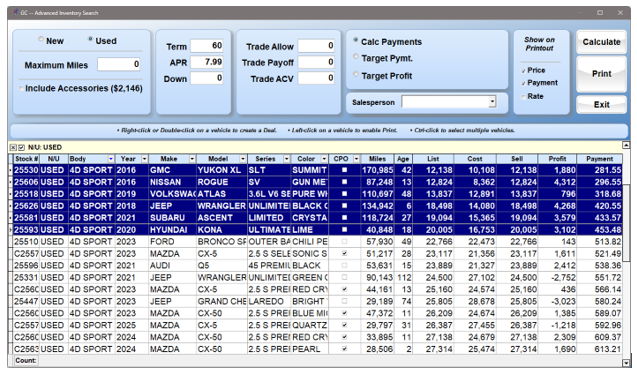Click the Trade ACV input field
The width and height of the screenshot is (637, 370).
pyautogui.click(x=316, y=78)
